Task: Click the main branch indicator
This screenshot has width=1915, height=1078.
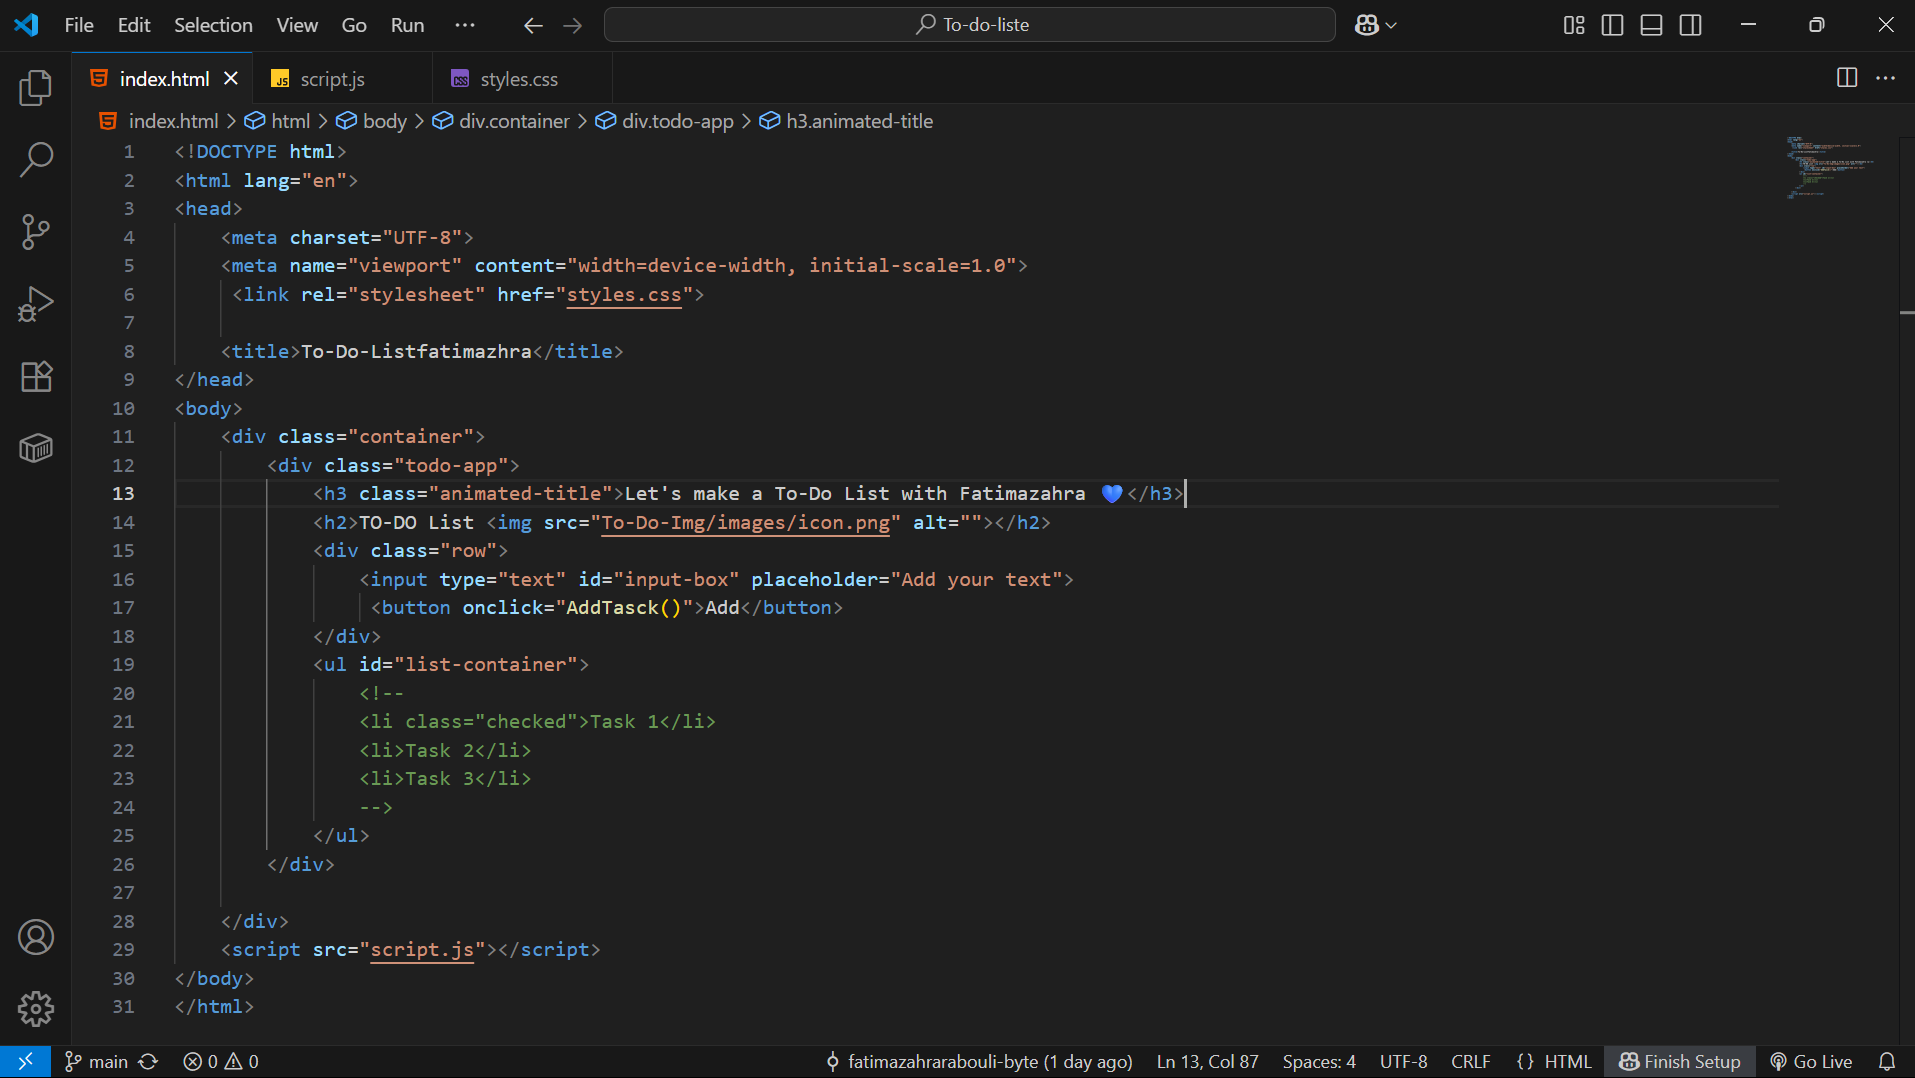Action: [x=97, y=1061]
